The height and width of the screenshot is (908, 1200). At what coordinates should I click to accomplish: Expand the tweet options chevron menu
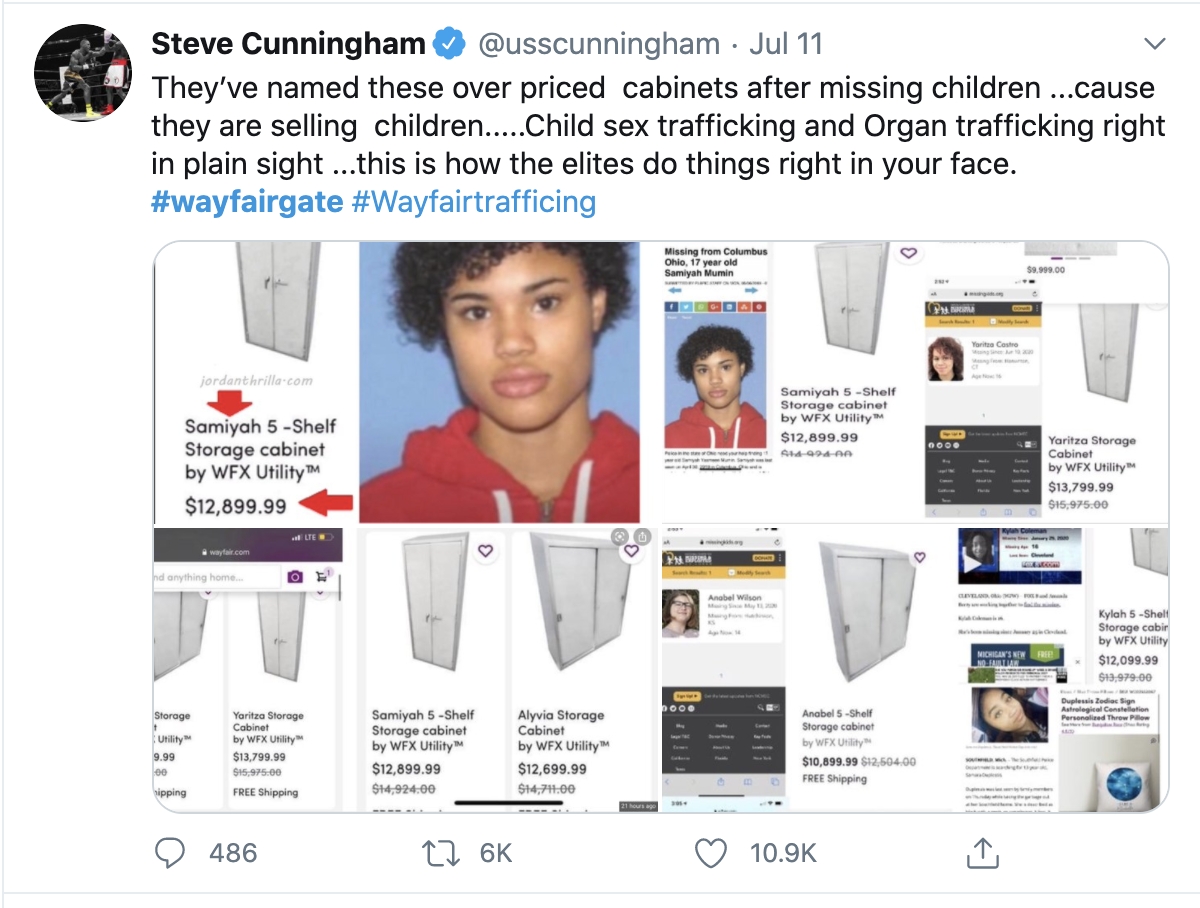tap(1154, 45)
